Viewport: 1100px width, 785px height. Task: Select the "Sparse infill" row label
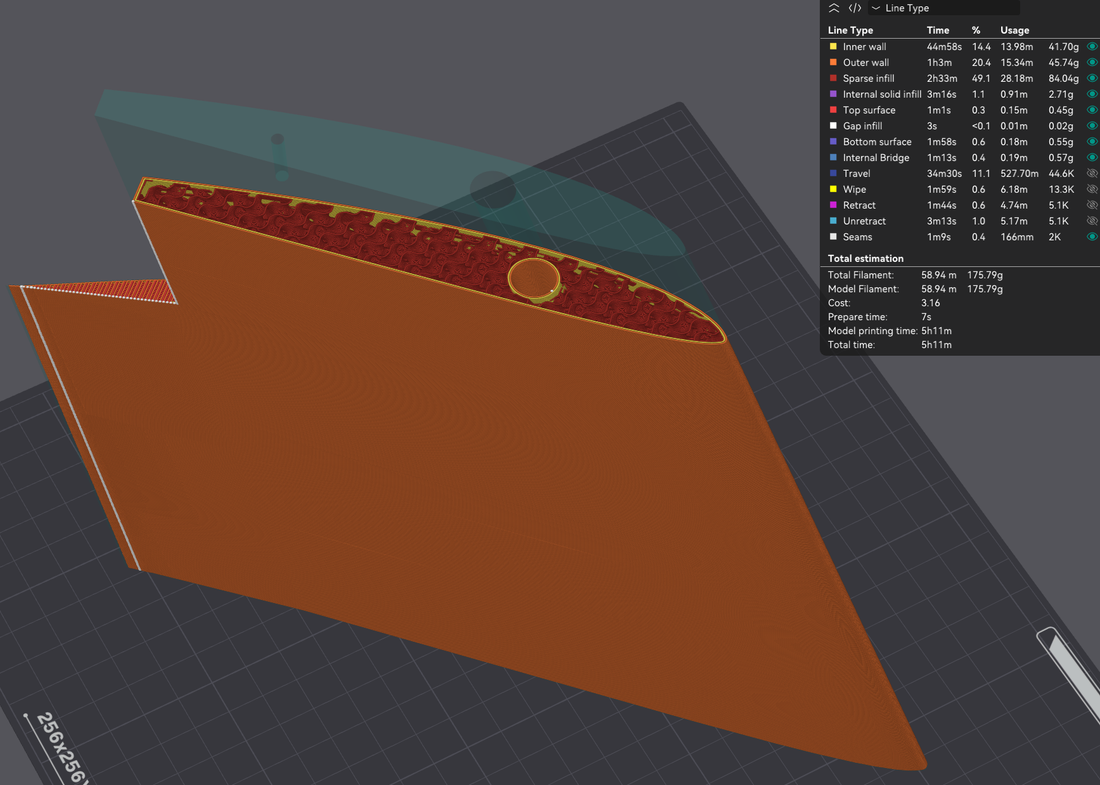[868, 79]
